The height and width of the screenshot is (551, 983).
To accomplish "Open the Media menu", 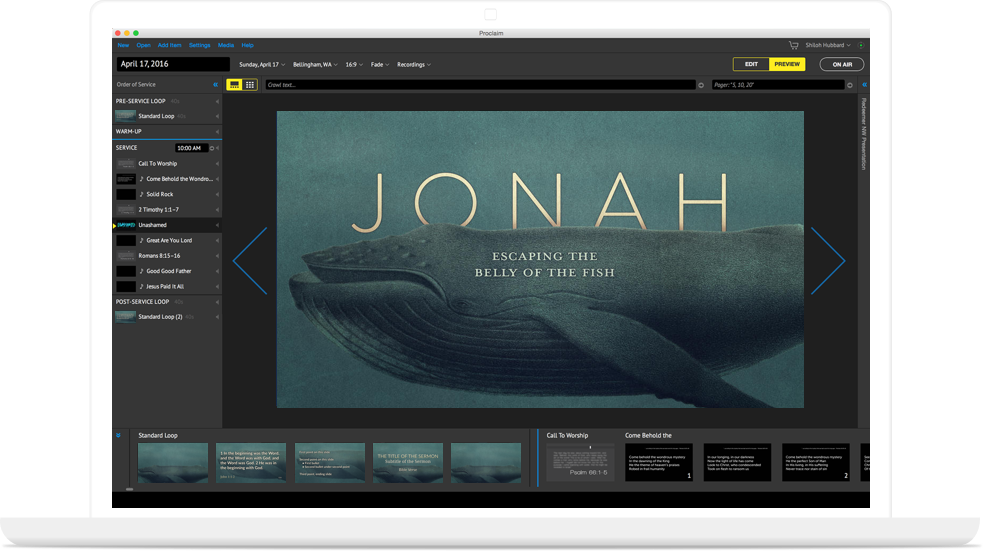I will click(x=226, y=45).
